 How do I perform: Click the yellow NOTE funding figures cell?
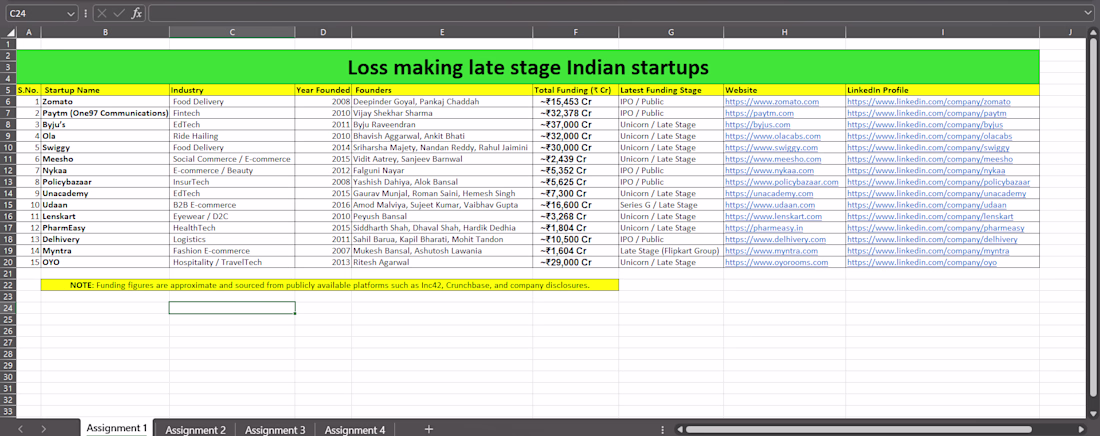tap(330, 285)
